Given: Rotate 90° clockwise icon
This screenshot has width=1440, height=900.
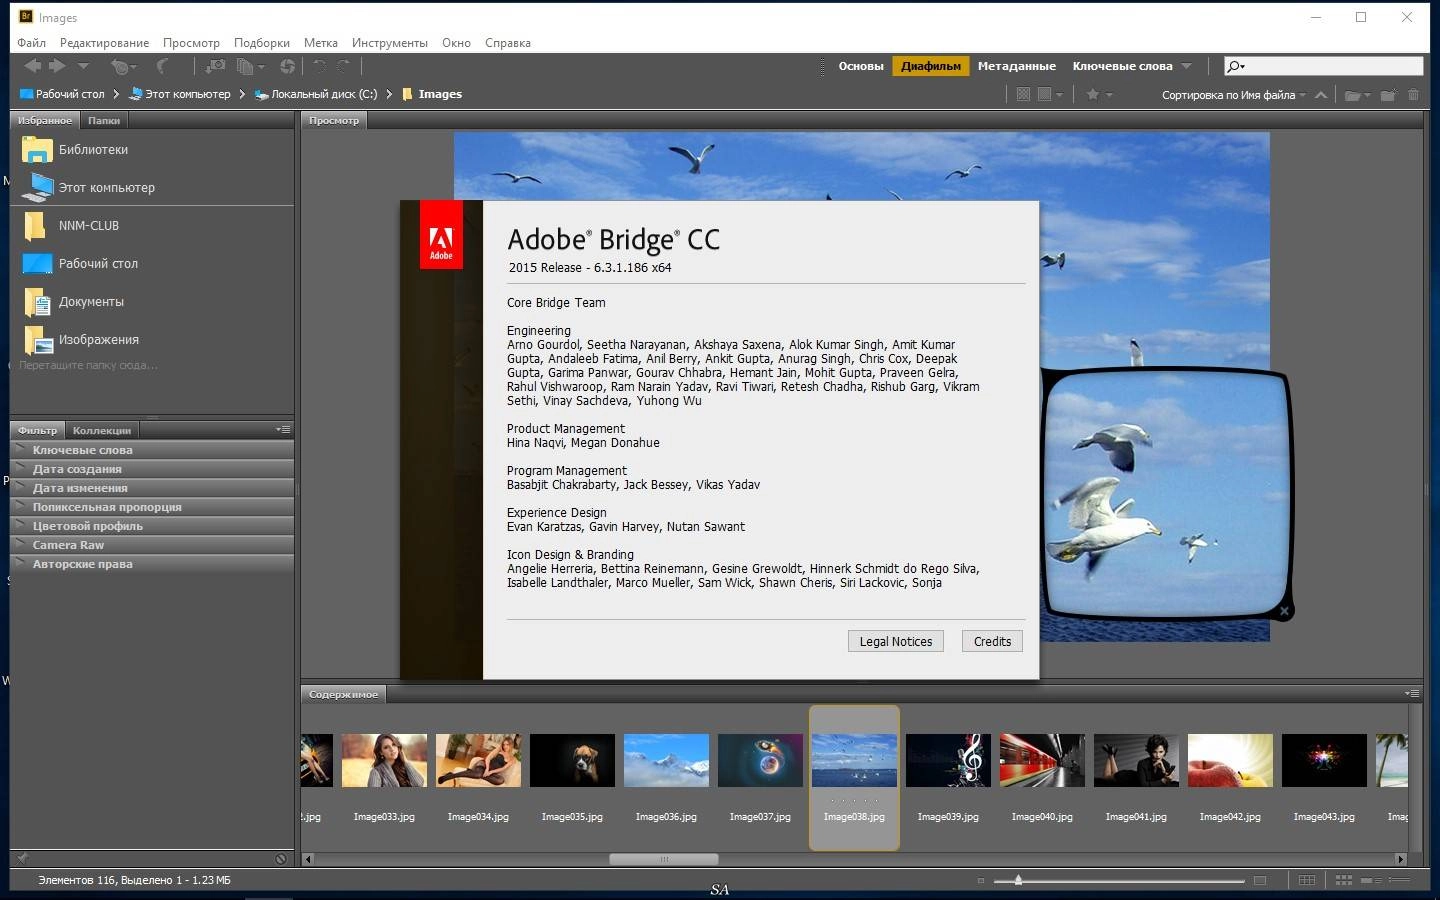Looking at the screenshot, I should point(343,66).
